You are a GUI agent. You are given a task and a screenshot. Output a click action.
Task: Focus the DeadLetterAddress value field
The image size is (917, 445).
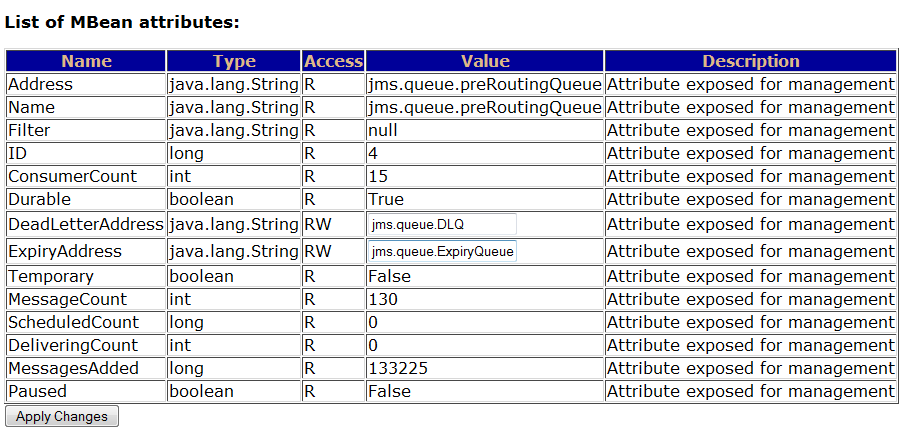coord(442,225)
